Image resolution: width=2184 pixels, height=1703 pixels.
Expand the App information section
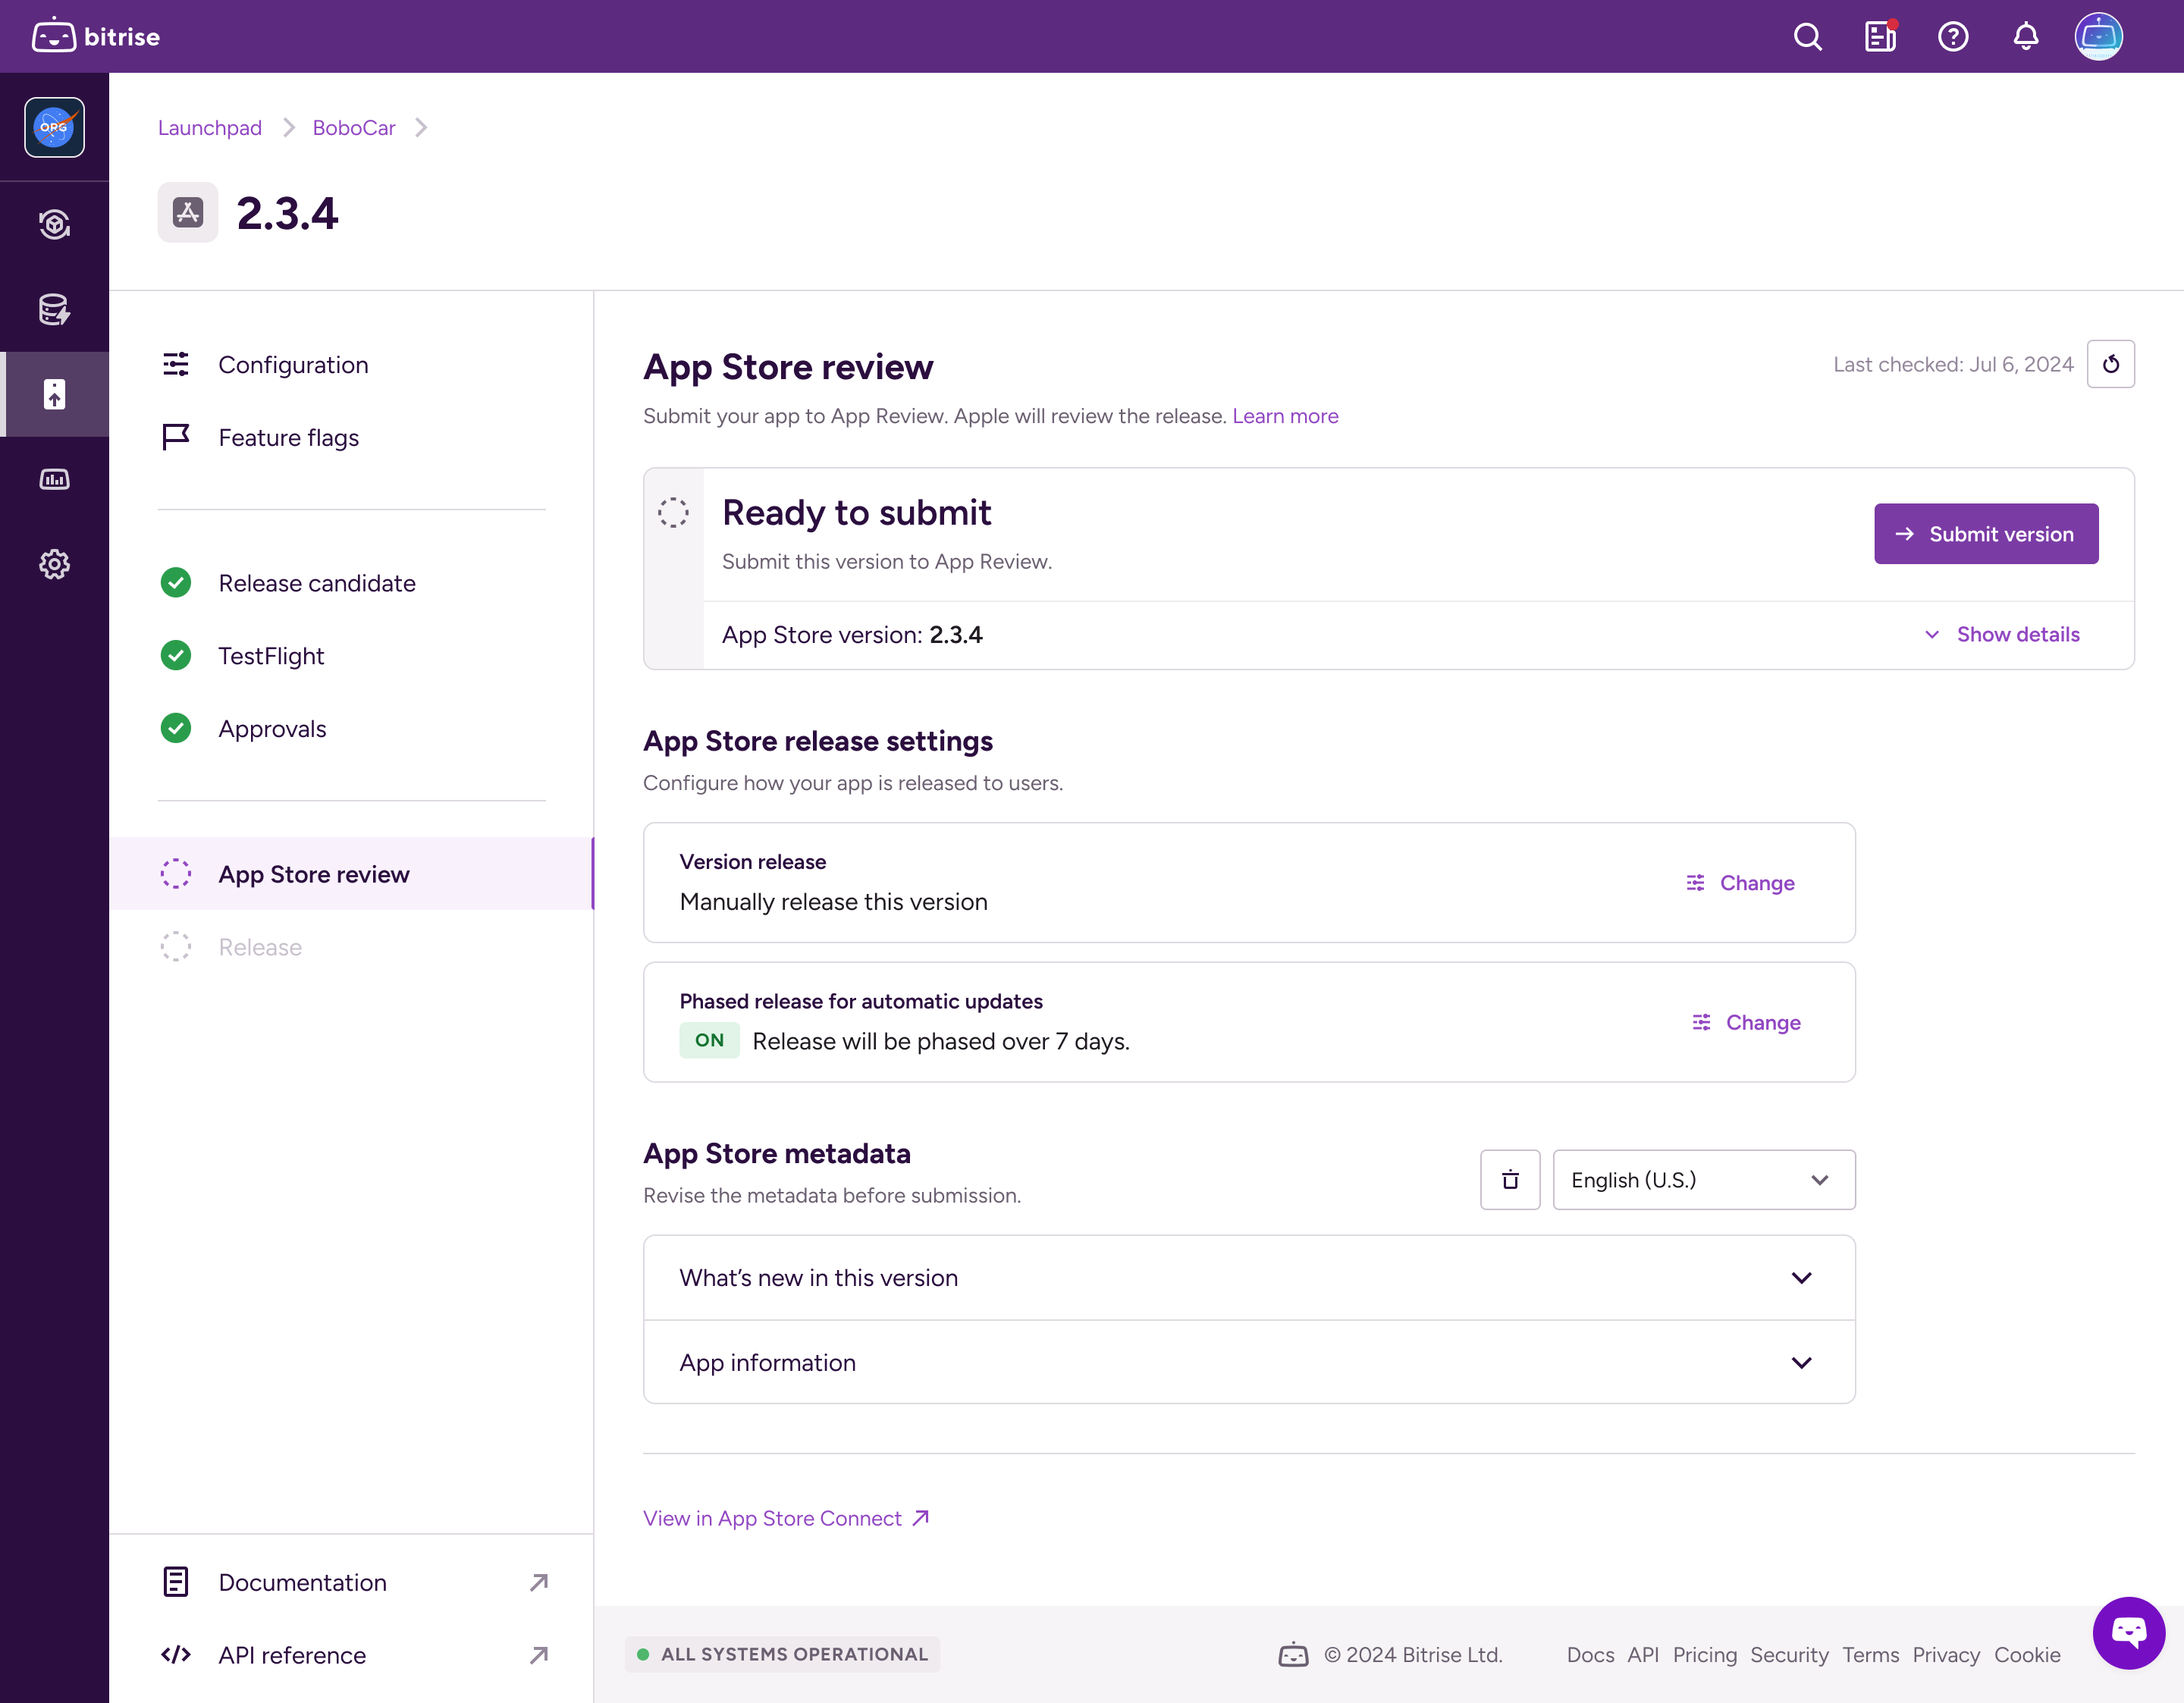point(1249,1363)
